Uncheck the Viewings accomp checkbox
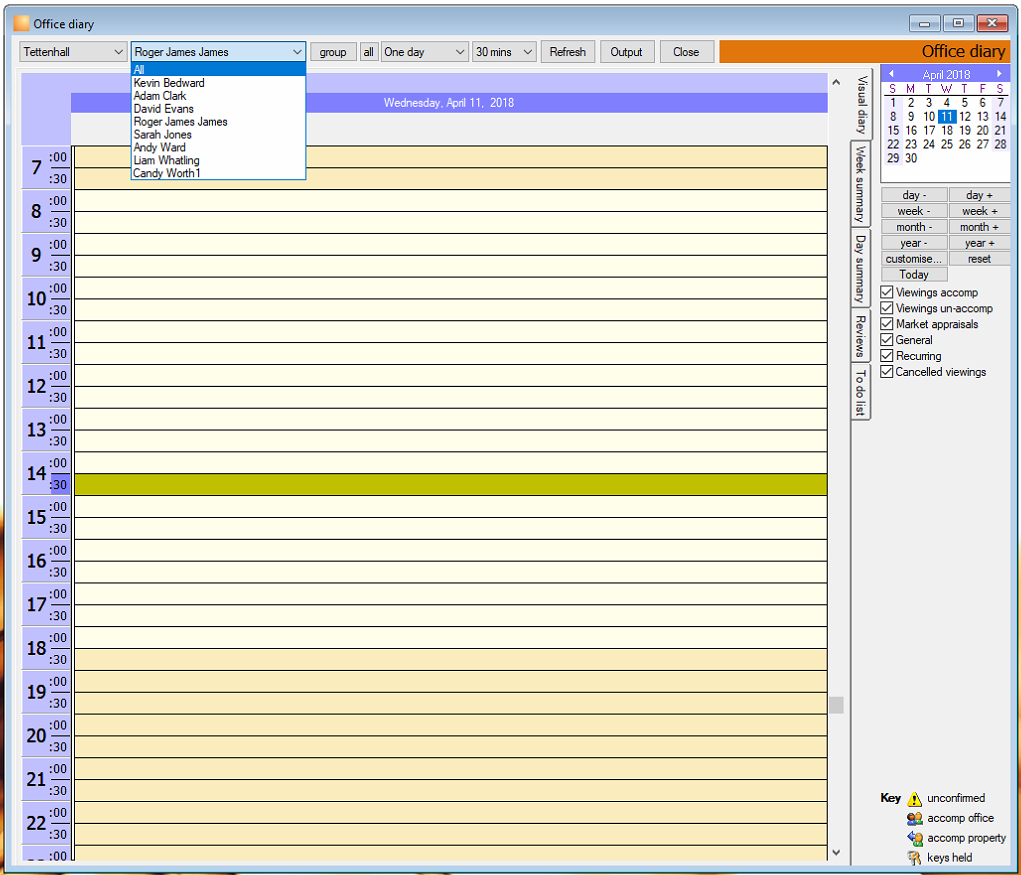1021x875 pixels. pos(886,292)
